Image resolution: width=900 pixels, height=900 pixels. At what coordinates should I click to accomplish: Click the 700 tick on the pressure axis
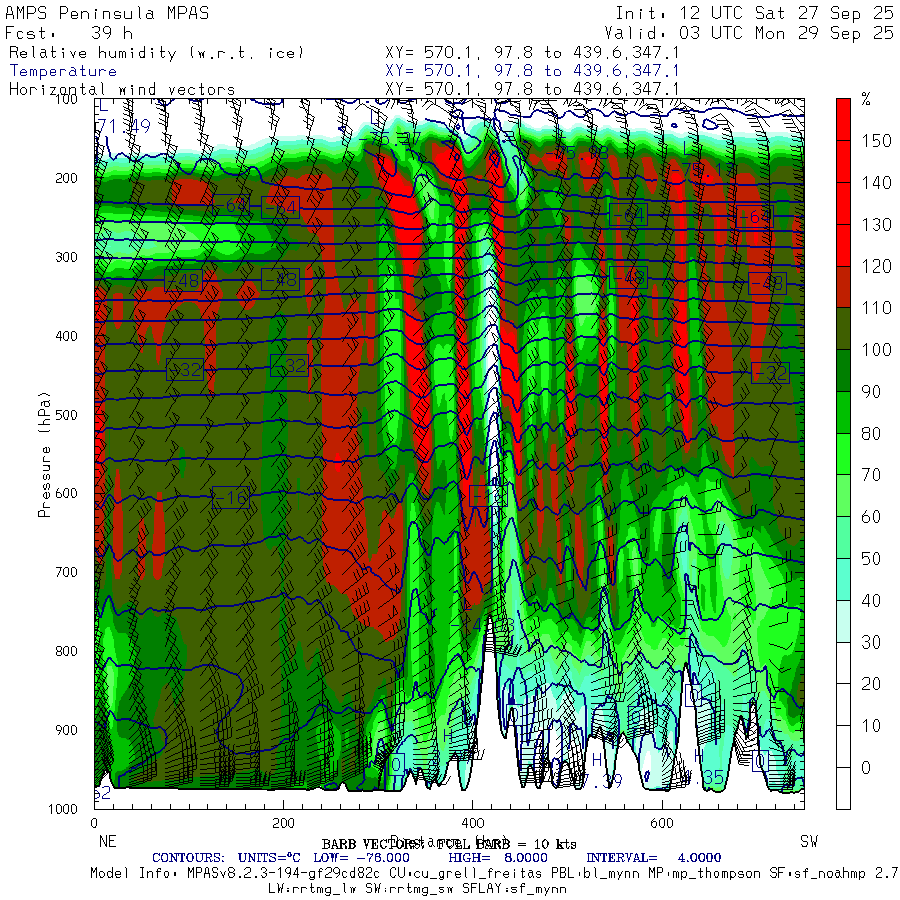click(x=66, y=572)
